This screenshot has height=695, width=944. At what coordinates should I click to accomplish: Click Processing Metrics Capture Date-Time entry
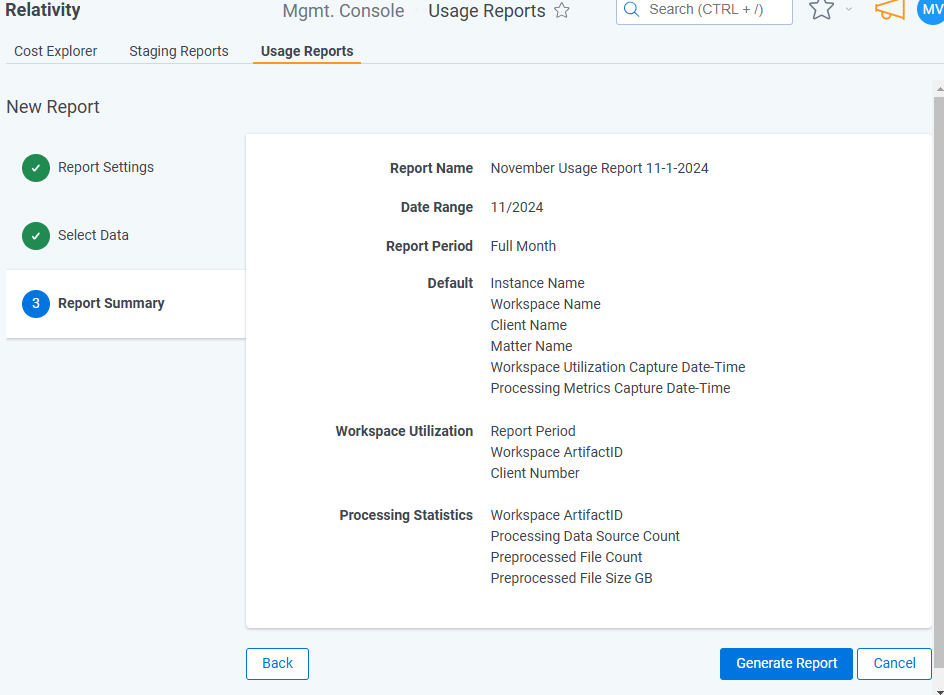point(610,388)
